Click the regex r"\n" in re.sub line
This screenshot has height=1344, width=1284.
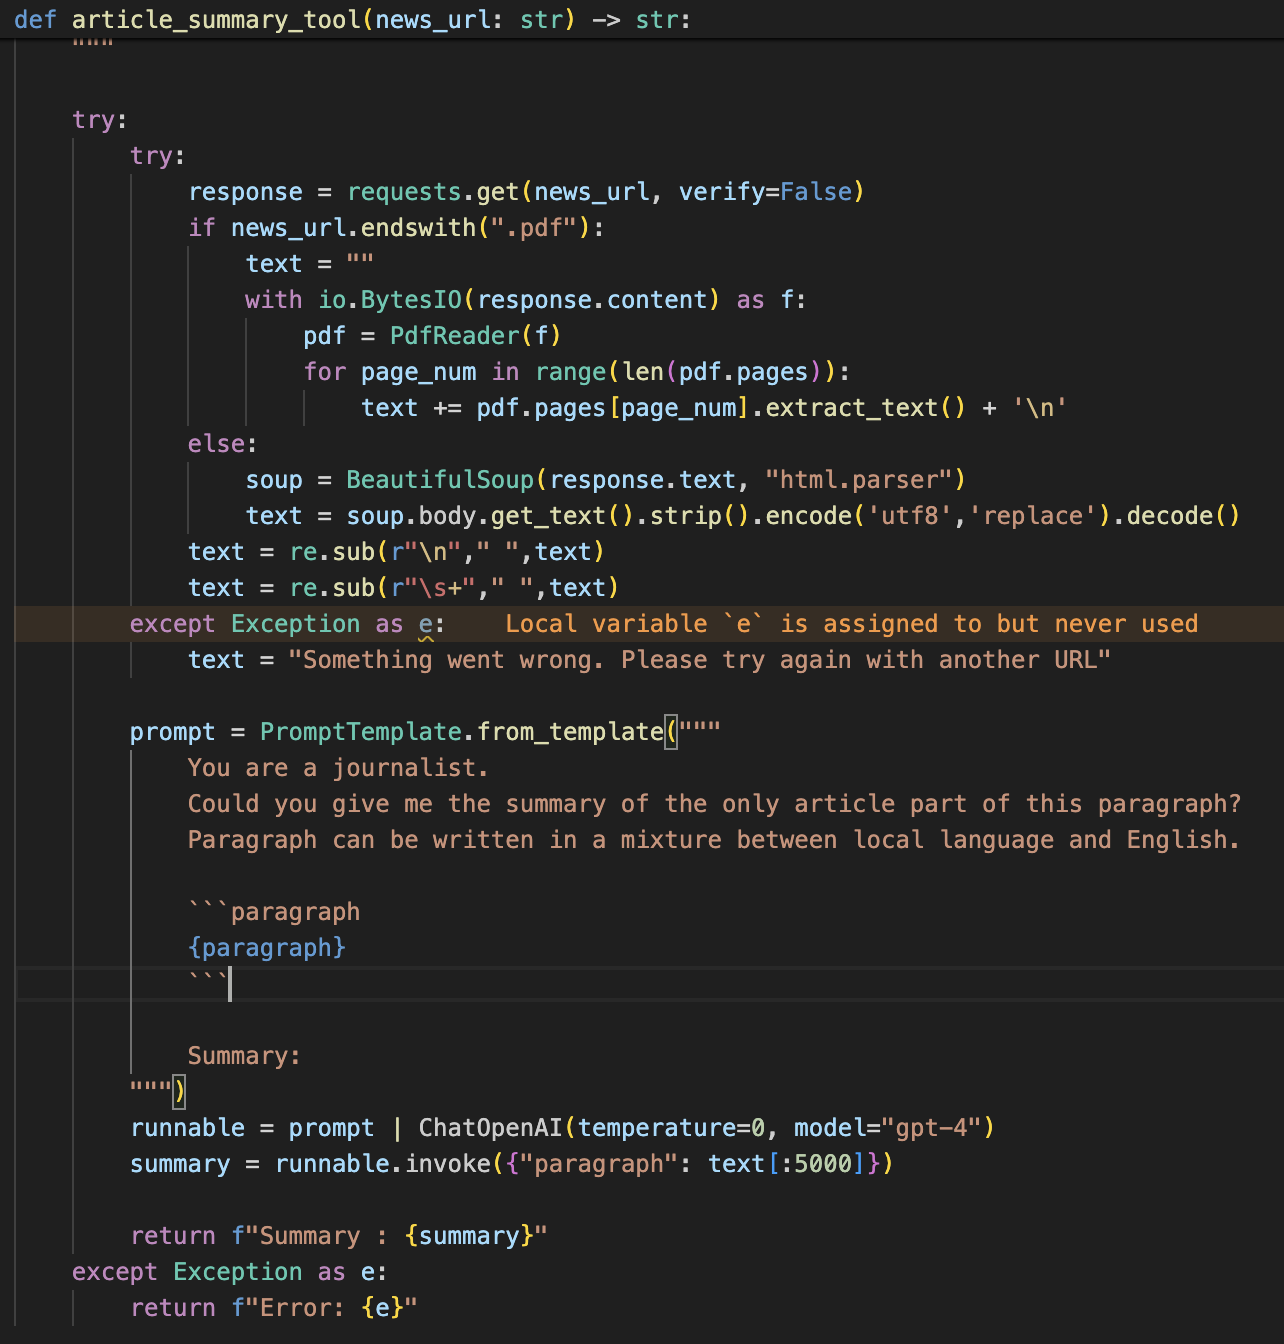pos(426,552)
